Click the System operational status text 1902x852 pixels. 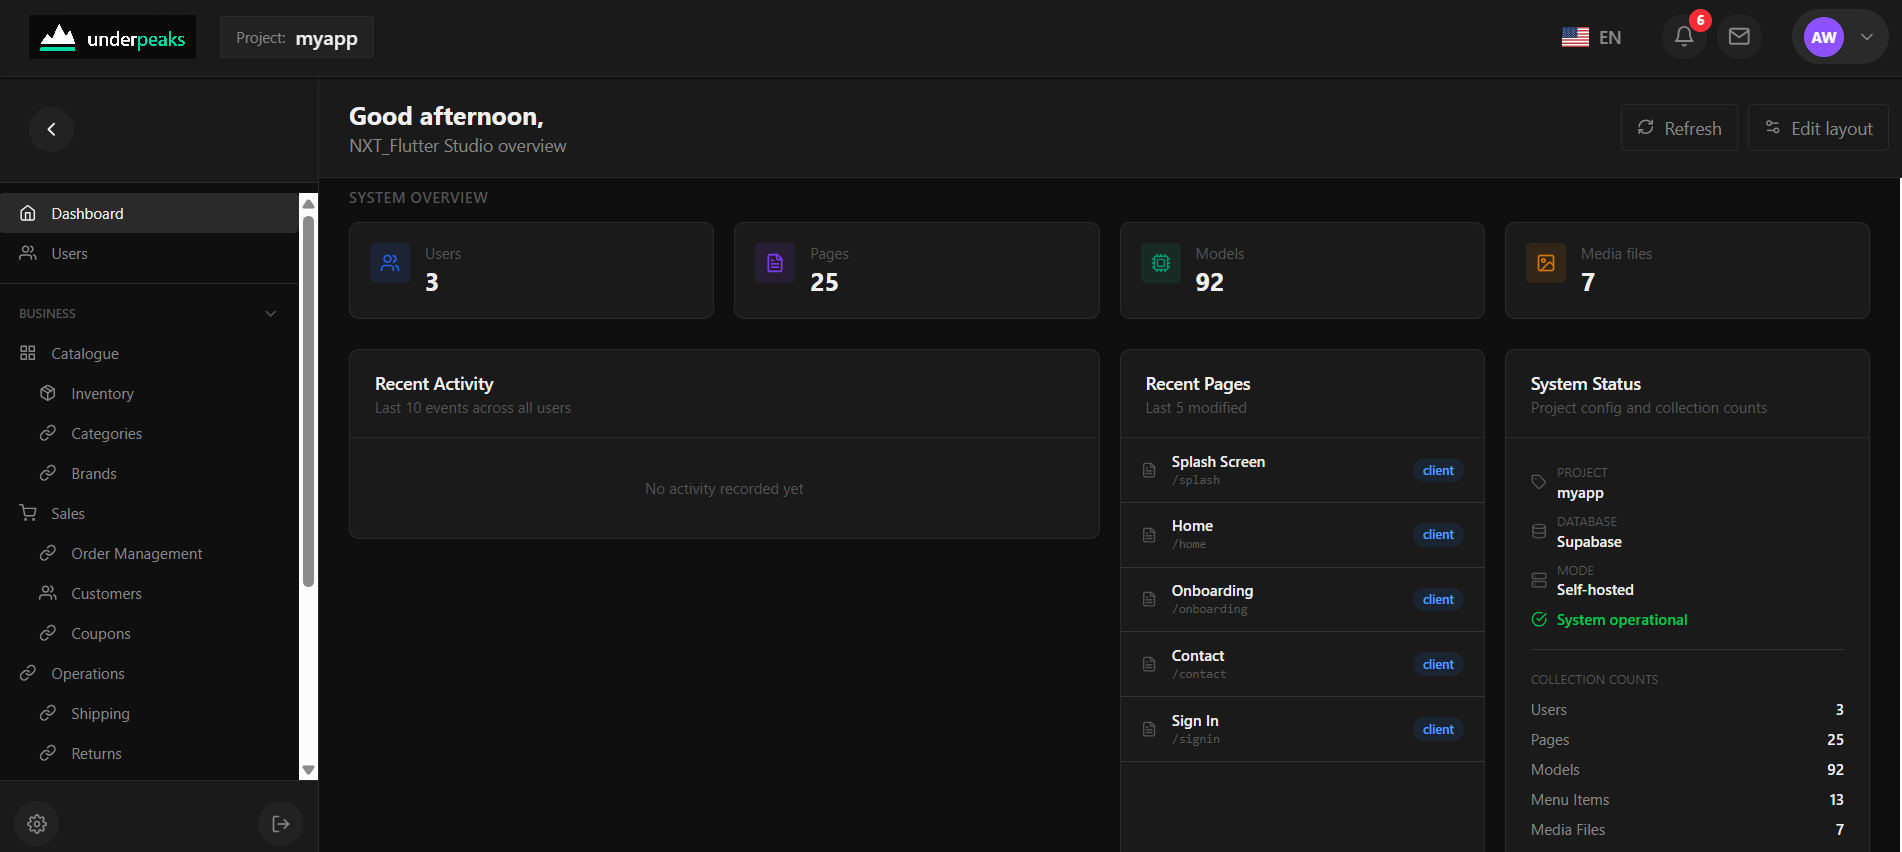pyautogui.click(x=1622, y=620)
